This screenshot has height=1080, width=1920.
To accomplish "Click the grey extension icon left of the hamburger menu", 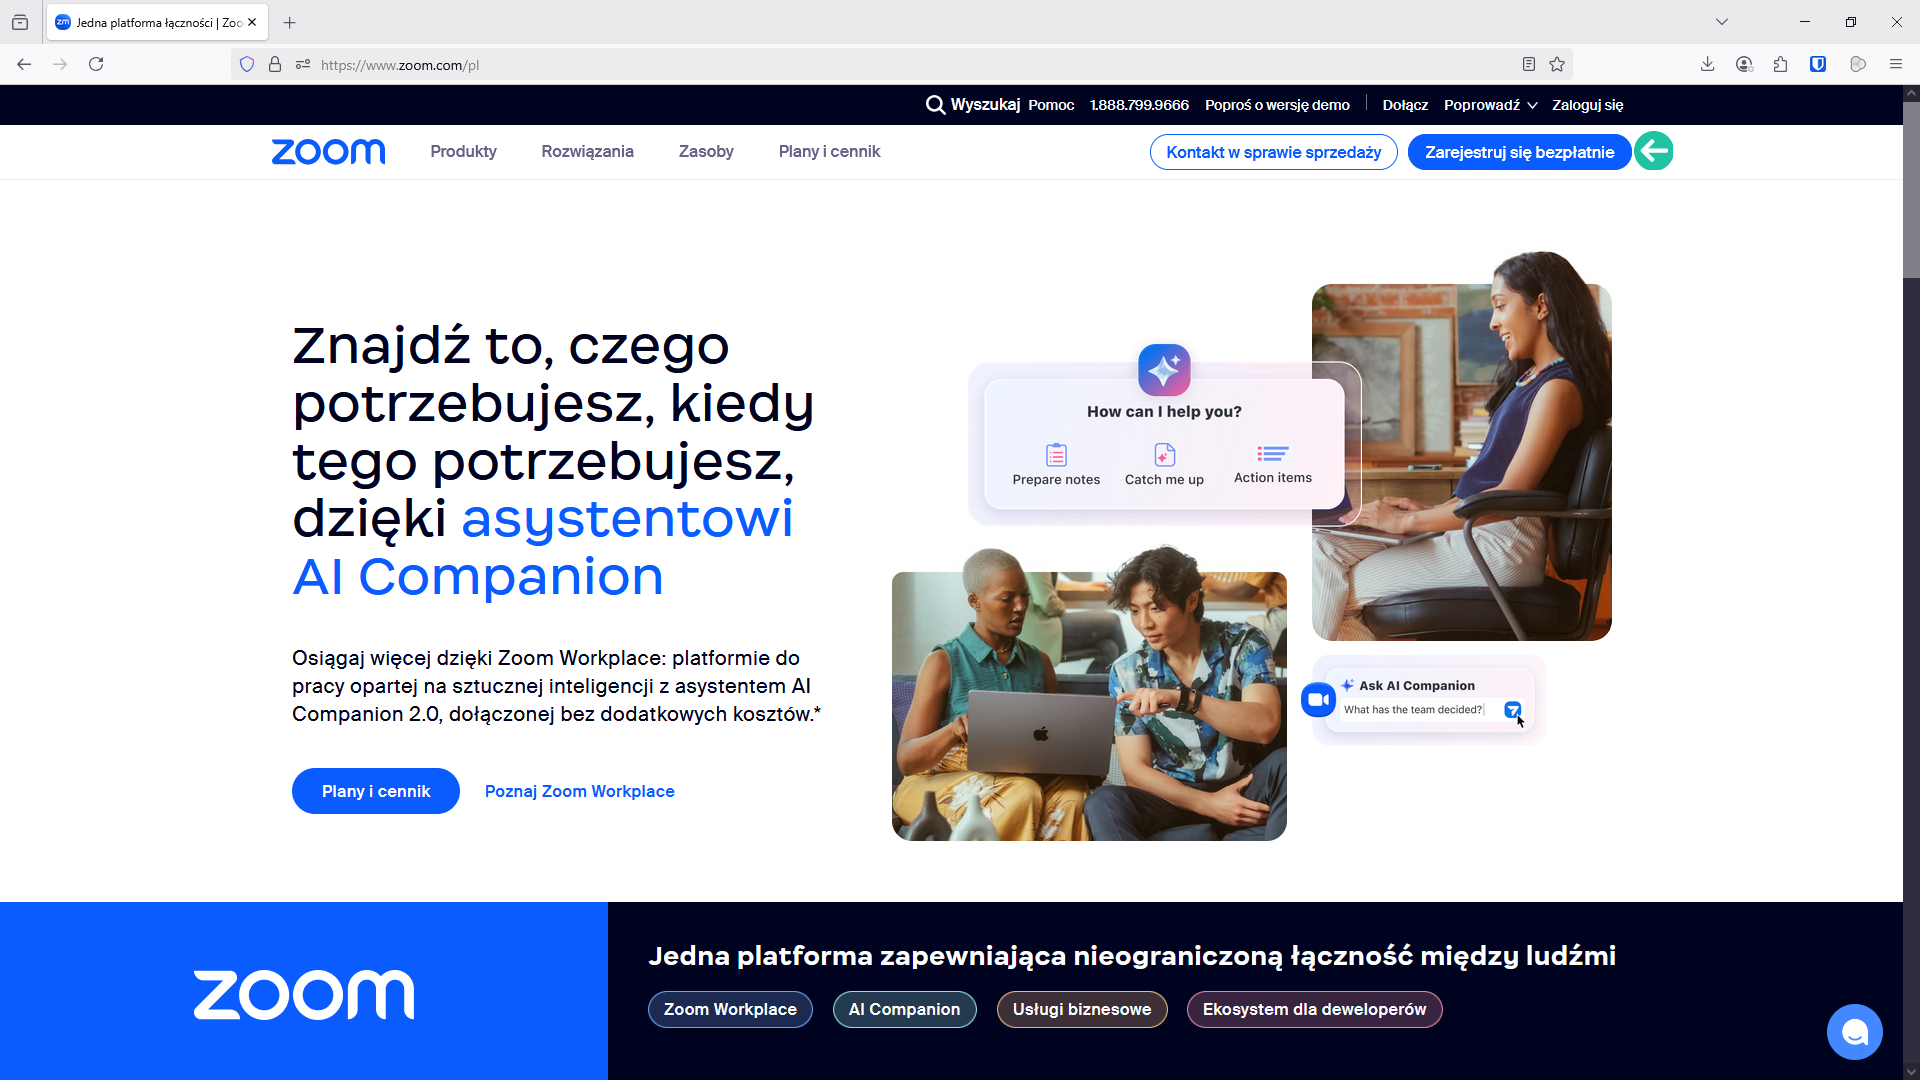I will [1858, 64].
